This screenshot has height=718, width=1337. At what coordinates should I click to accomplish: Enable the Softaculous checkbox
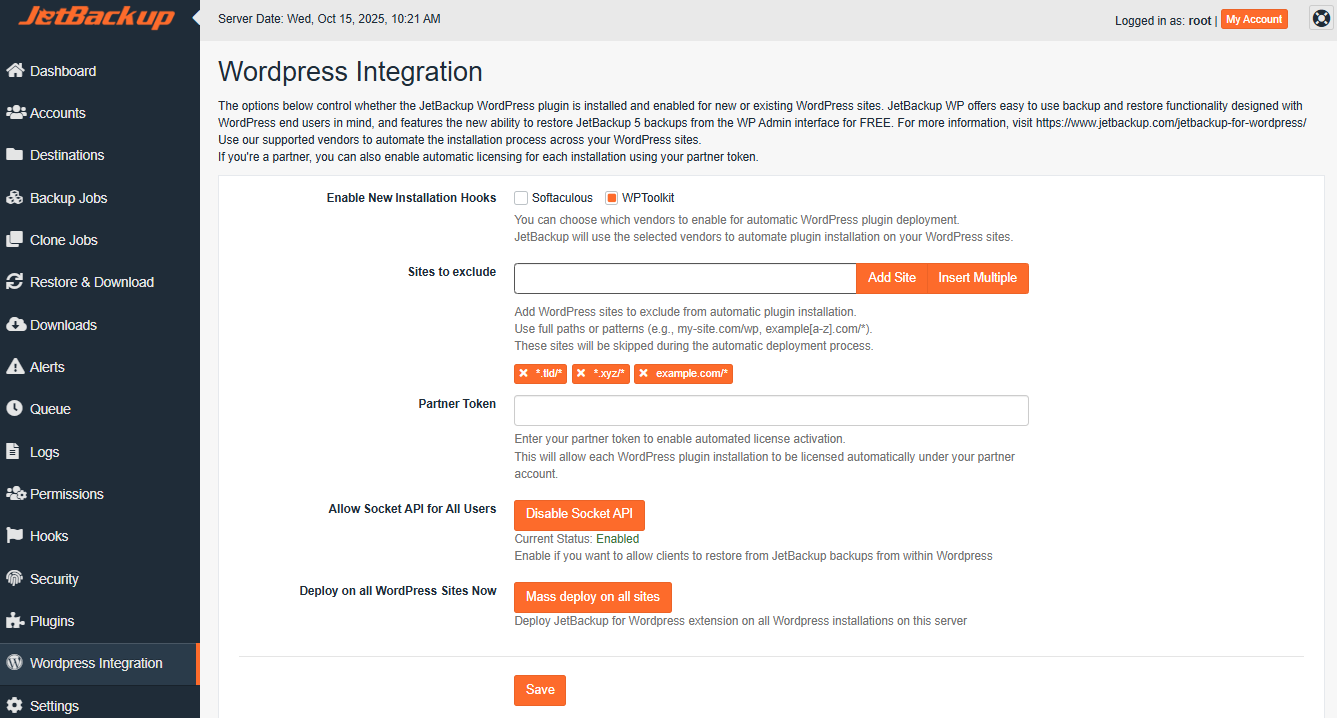[521, 198]
